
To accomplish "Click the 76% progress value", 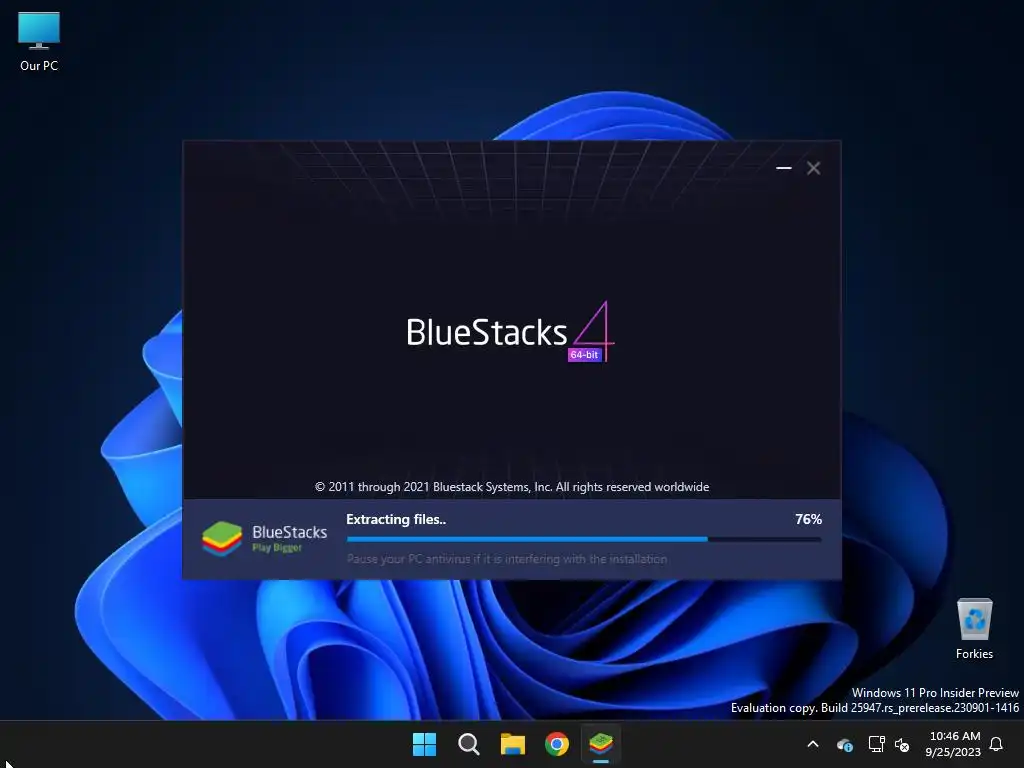I will 808,519.
